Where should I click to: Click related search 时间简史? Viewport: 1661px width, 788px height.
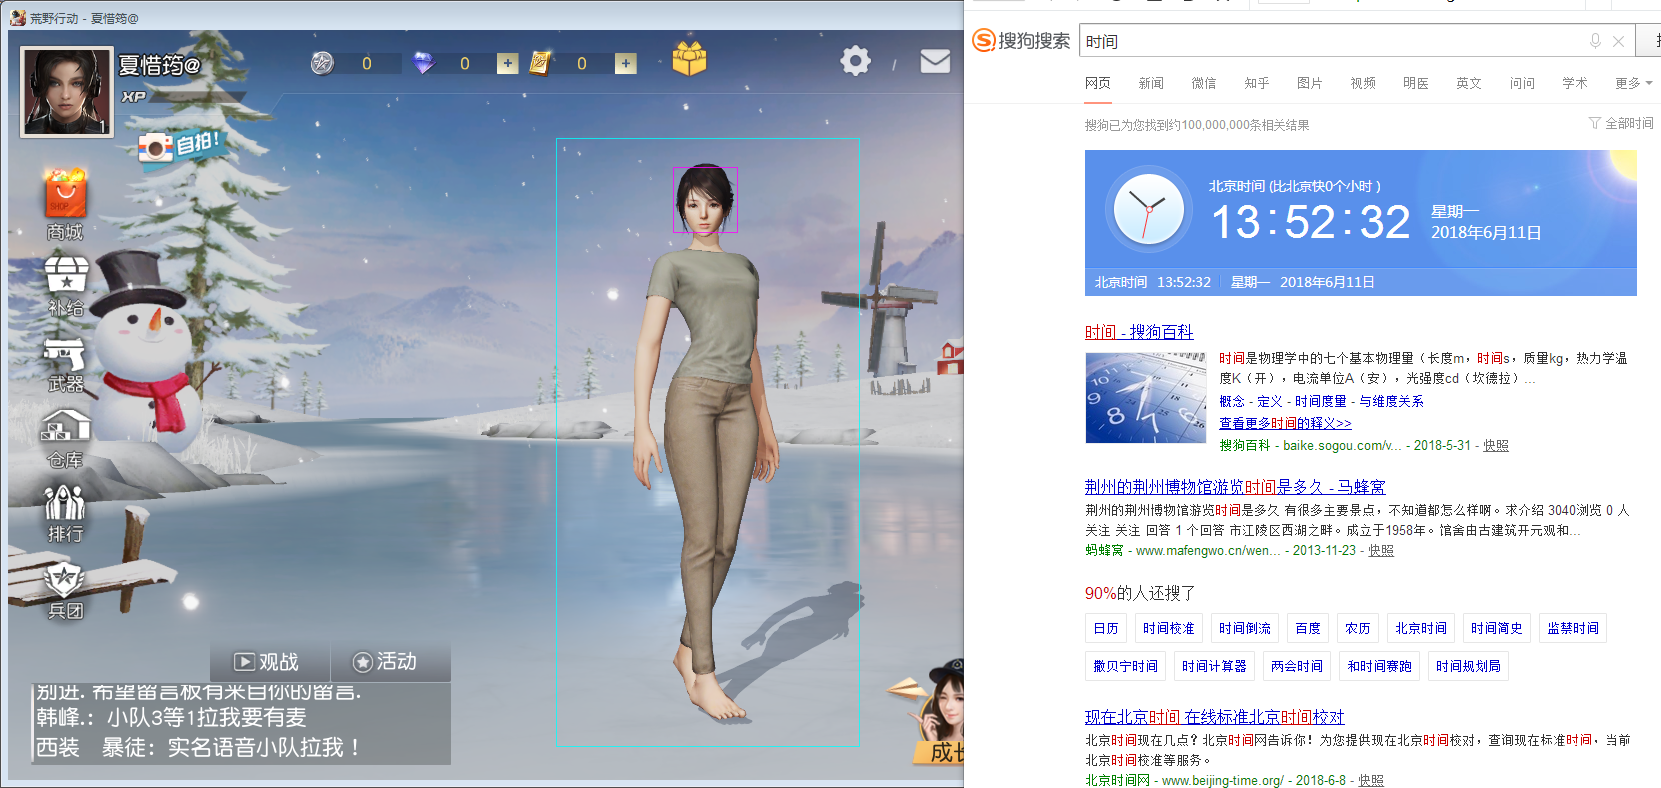pyautogui.click(x=1497, y=628)
